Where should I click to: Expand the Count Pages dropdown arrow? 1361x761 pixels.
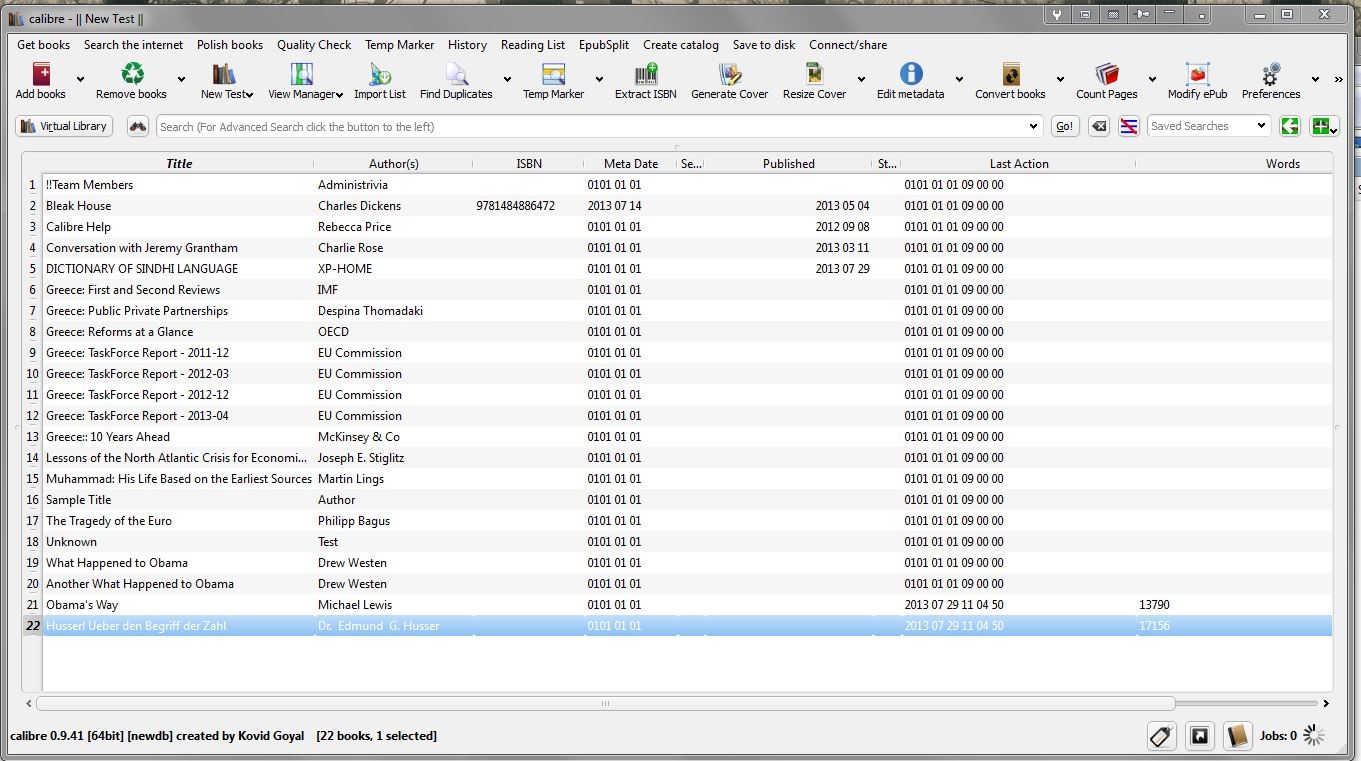click(x=1152, y=79)
